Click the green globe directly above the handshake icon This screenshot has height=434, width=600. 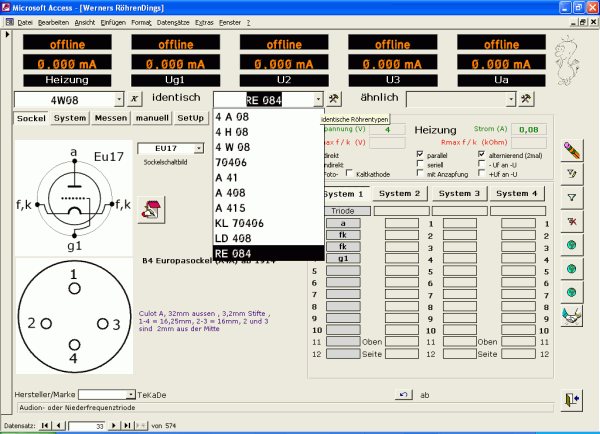pos(572,293)
